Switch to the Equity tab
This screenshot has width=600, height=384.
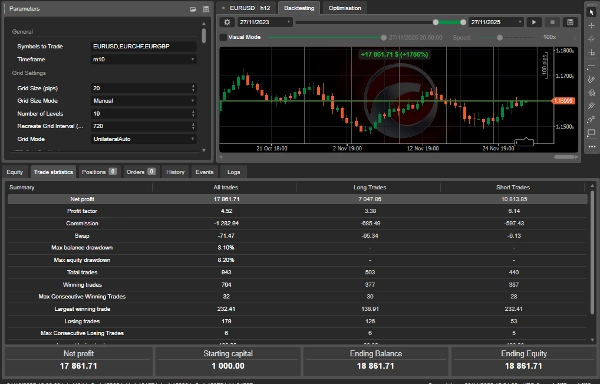pyautogui.click(x=15, y=172)
